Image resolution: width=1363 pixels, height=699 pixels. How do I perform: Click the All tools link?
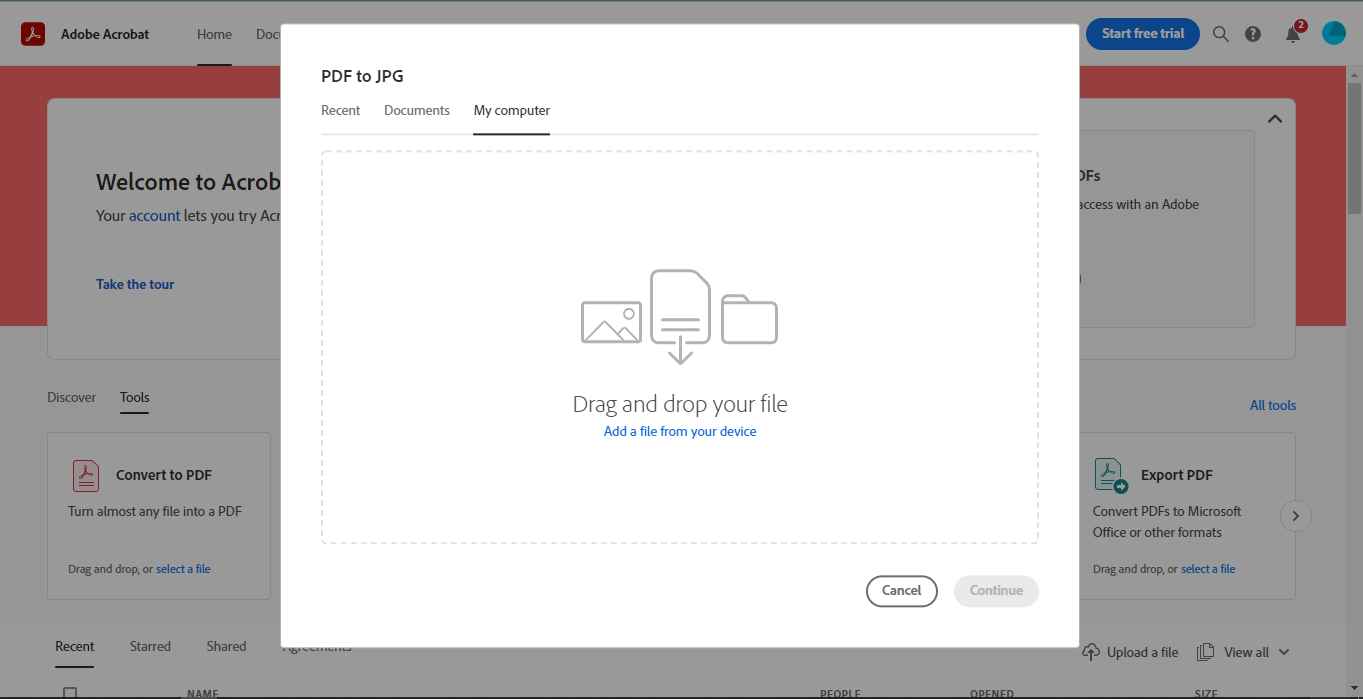[x=1273, y=405]
